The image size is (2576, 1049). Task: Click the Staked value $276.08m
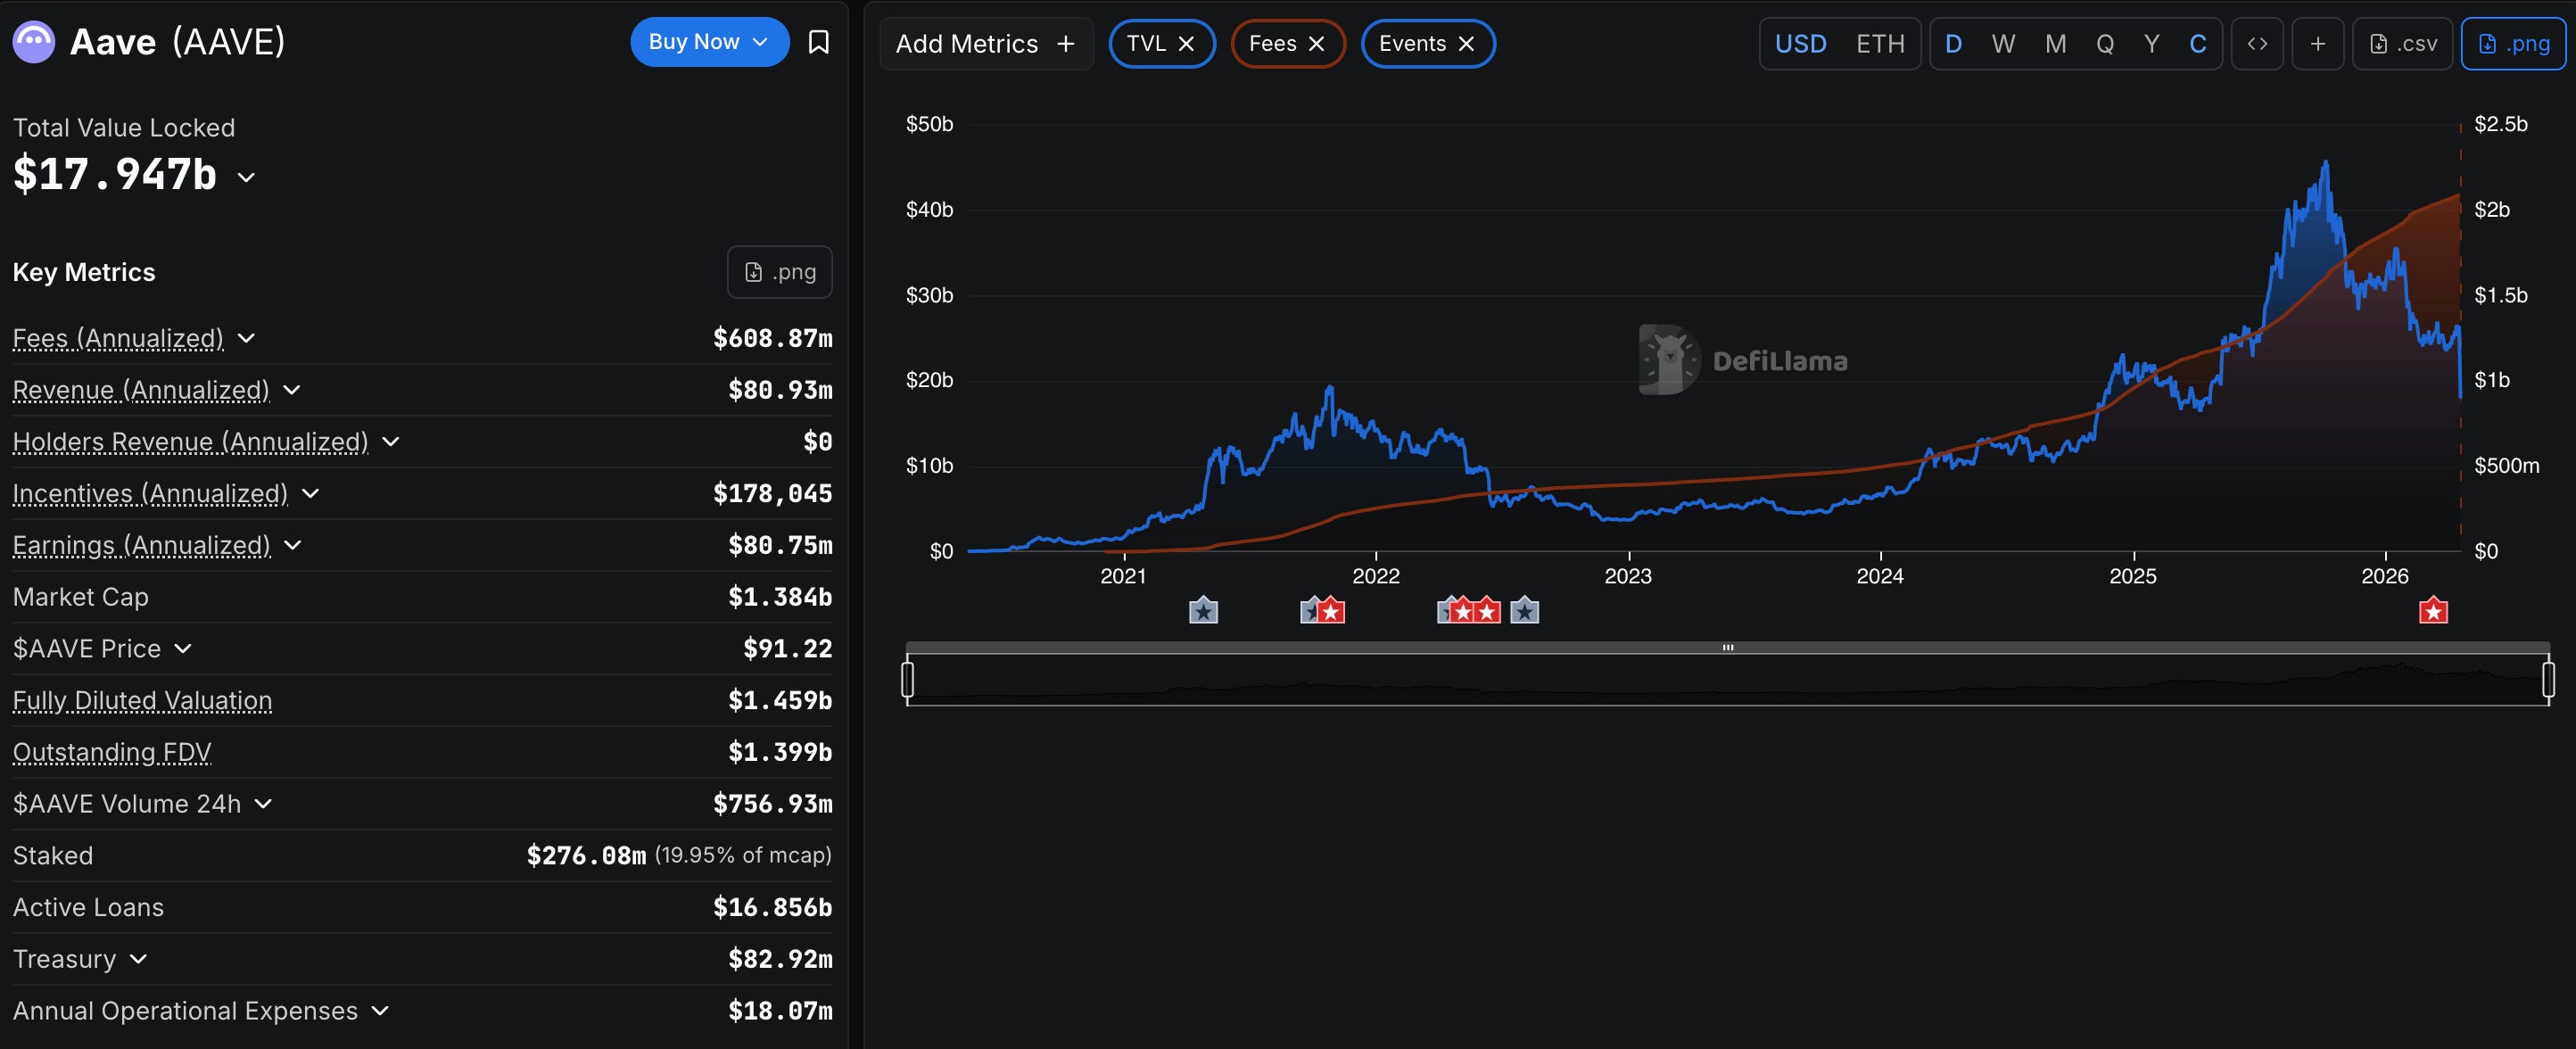point(586,856)
